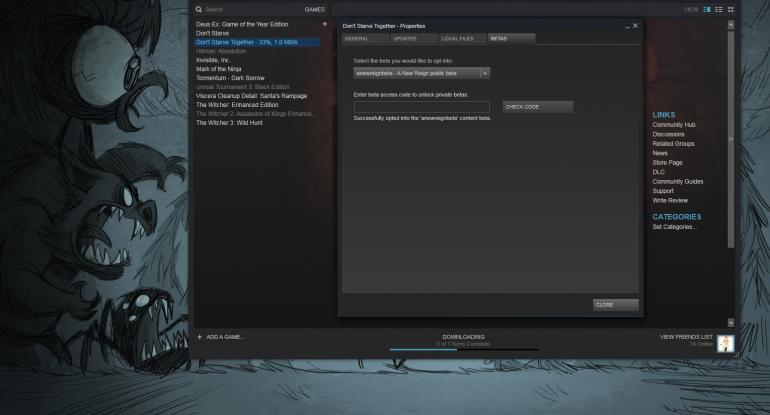Select The Witcher 3: Wild Hunt
The width and height of the screenshot is (770, 415).
tap(229, 123)
